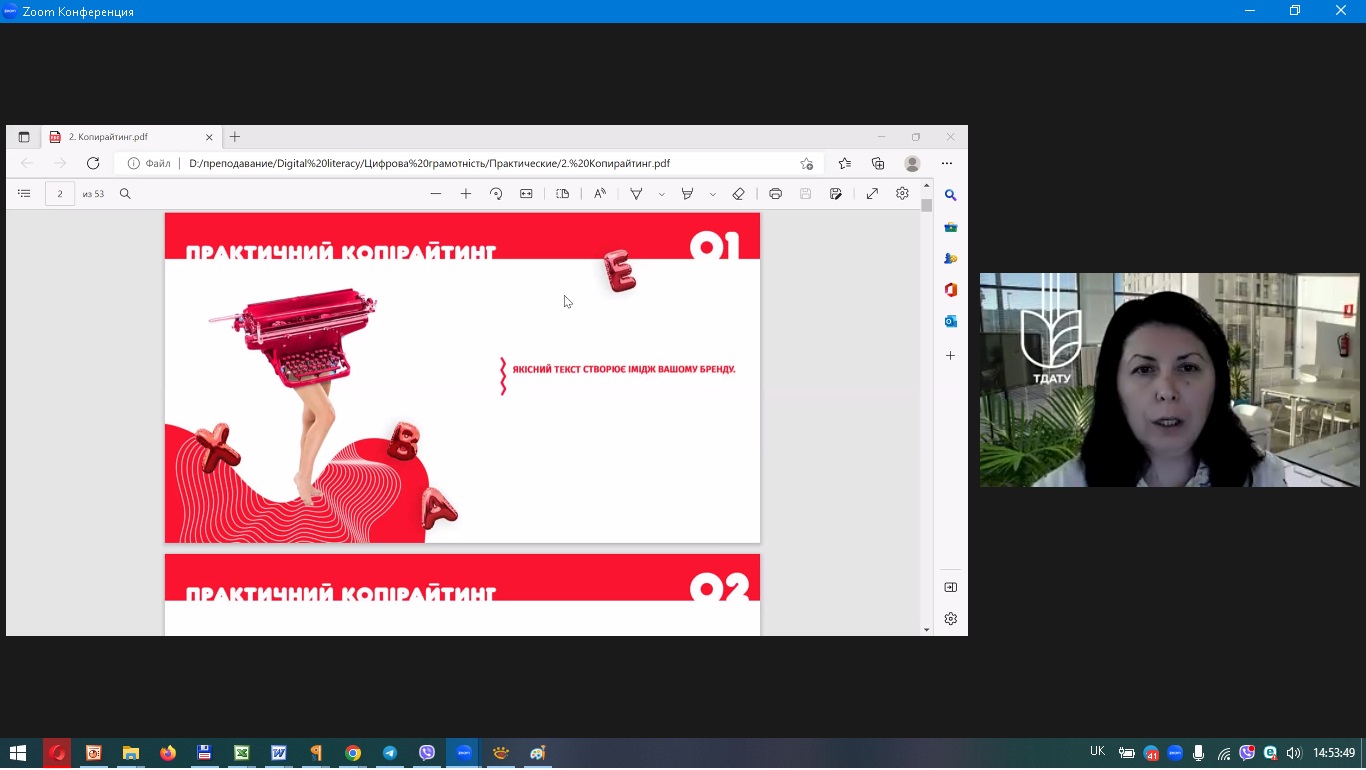Screen dimensions: 1366x770
Task: Open the browser tab actions menu
Action: click(x=24, y=137)
